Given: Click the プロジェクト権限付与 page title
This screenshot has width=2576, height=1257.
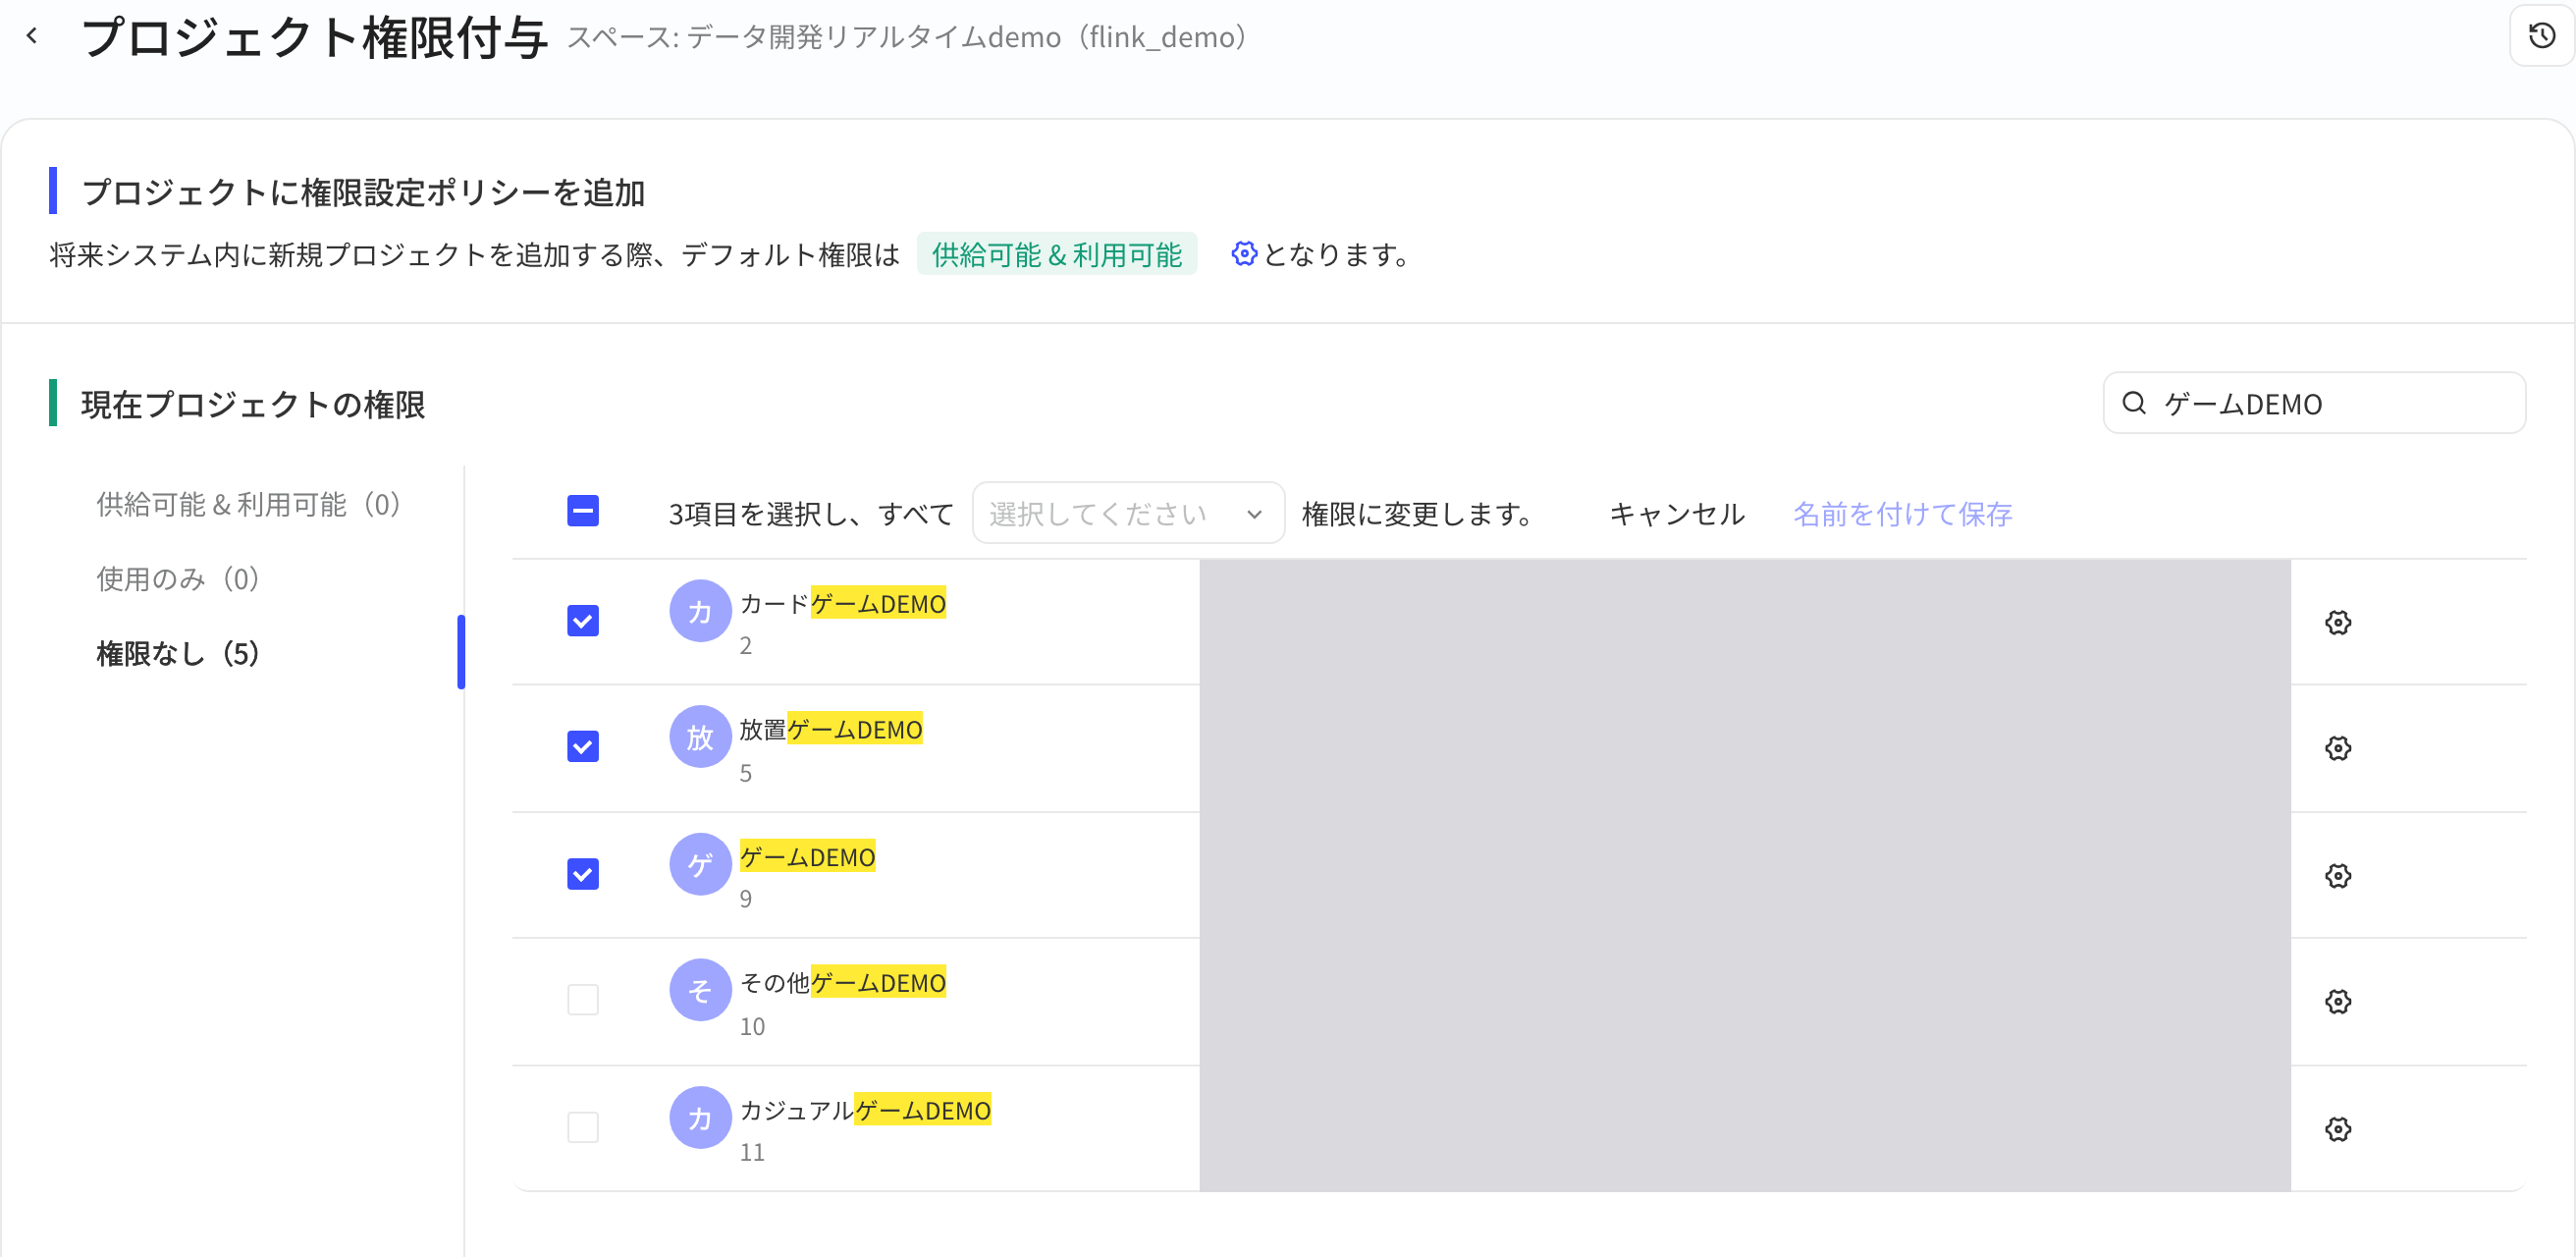Looking at the screenshot, I should 314,38.
